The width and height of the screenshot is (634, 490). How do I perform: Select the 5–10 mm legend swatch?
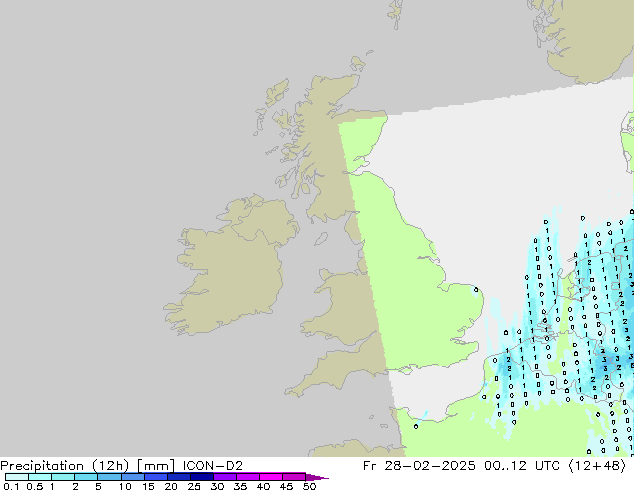click(x=110, y=477)
